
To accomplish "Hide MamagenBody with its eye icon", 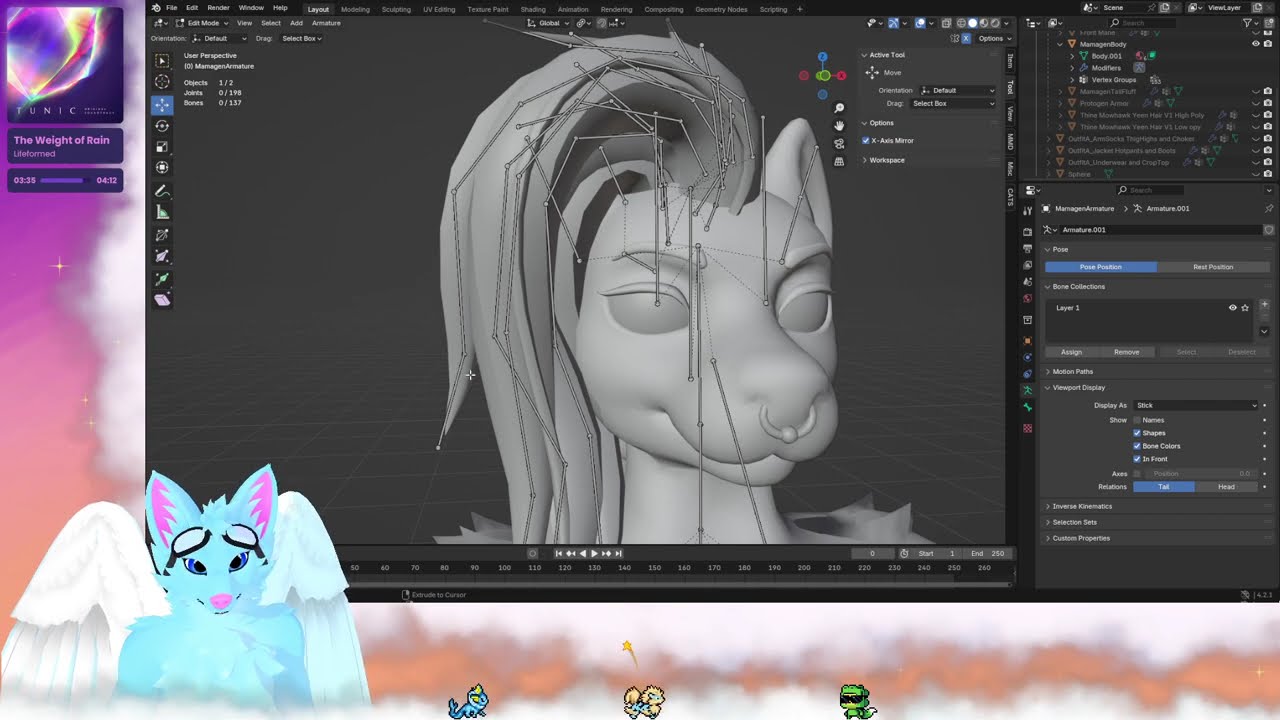I will [x=1256, y=44].
